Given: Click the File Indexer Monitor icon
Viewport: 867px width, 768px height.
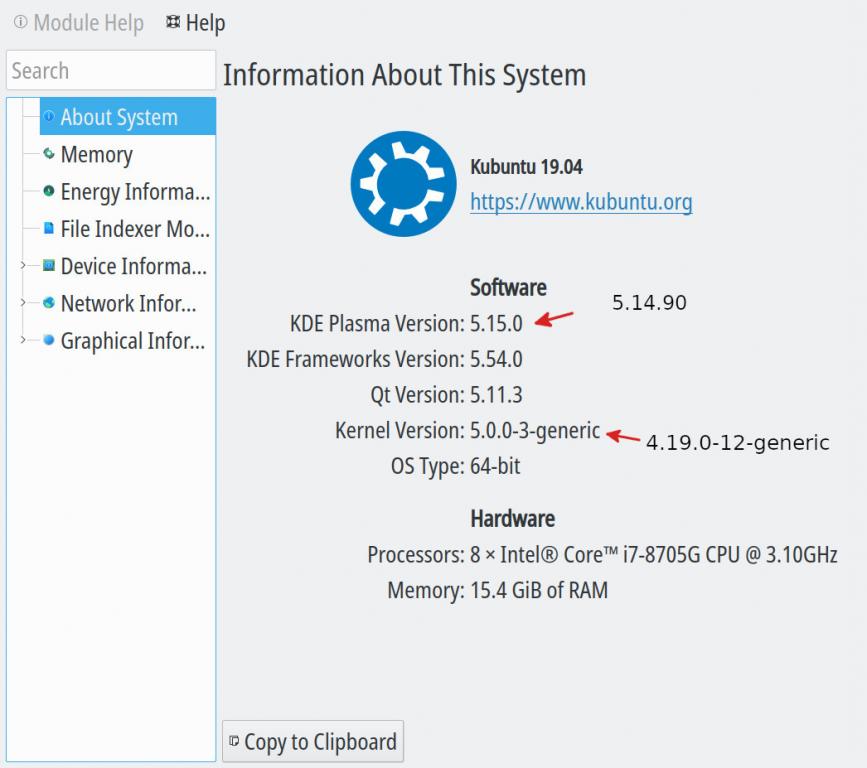Looking at the screenshot, I should pos(49,229).
